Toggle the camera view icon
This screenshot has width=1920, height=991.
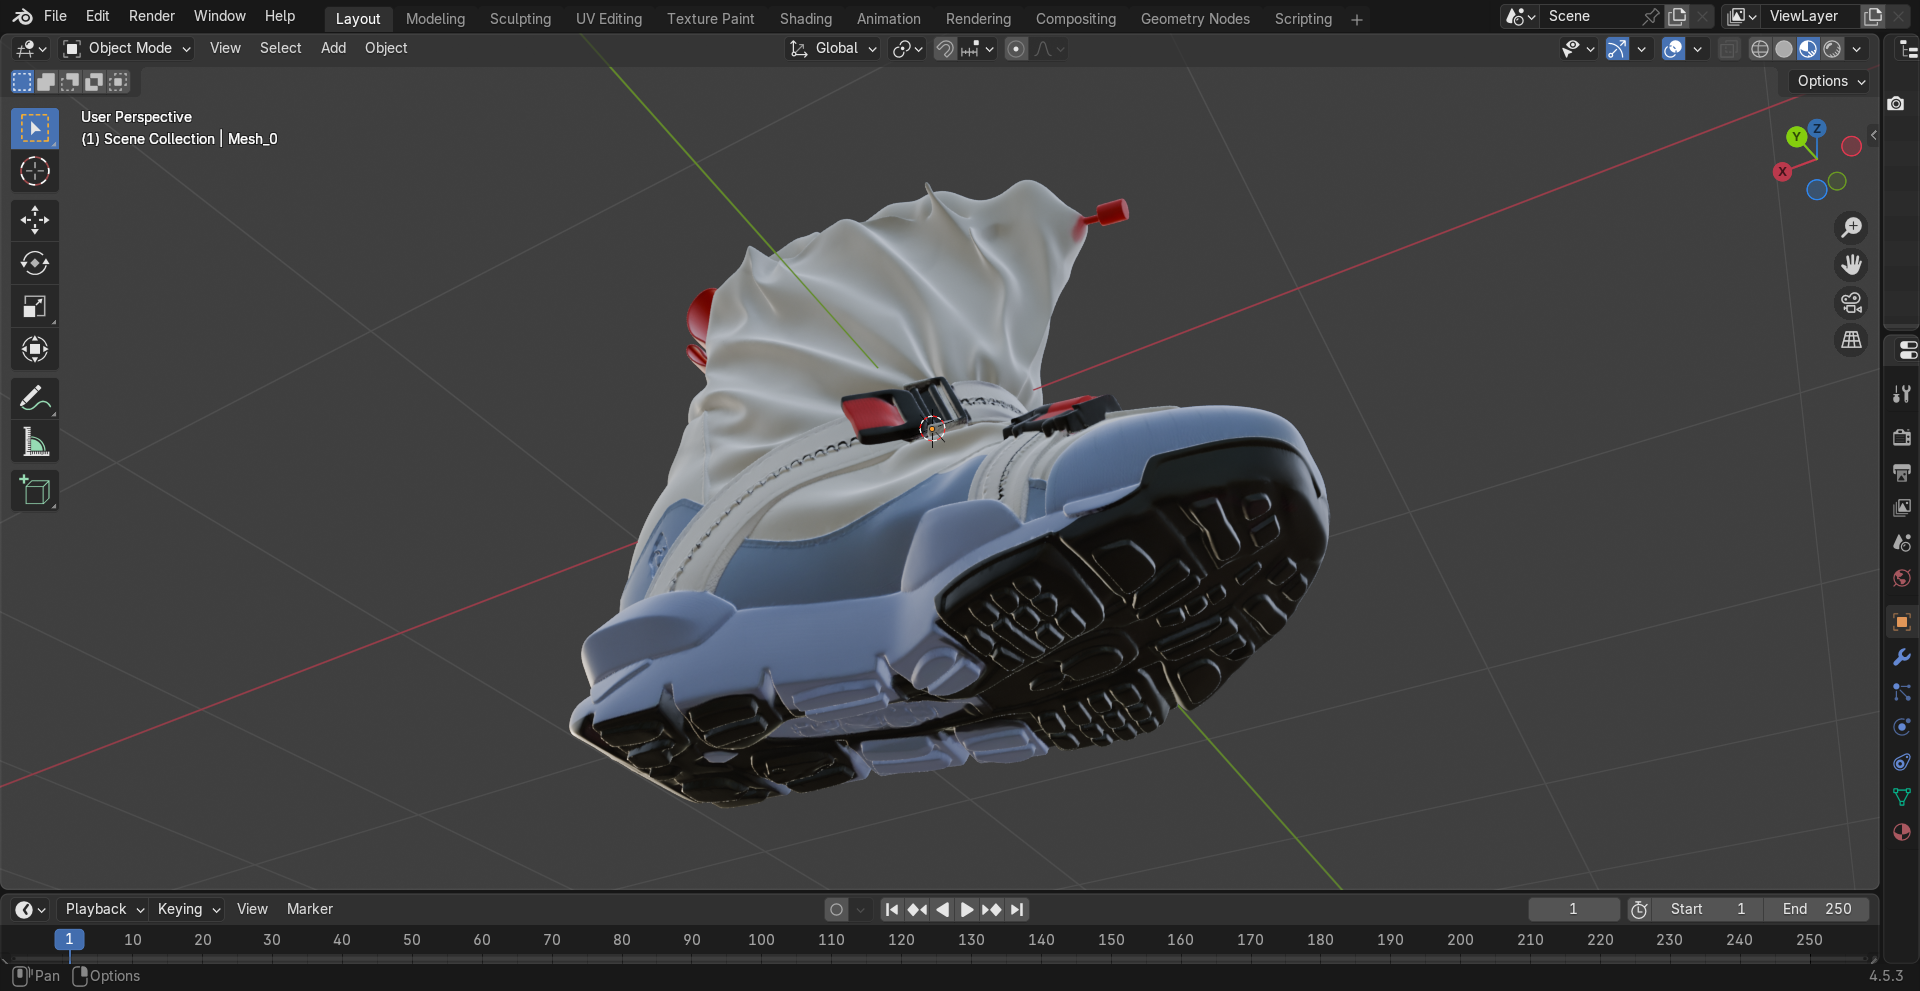click(1851, 303)
